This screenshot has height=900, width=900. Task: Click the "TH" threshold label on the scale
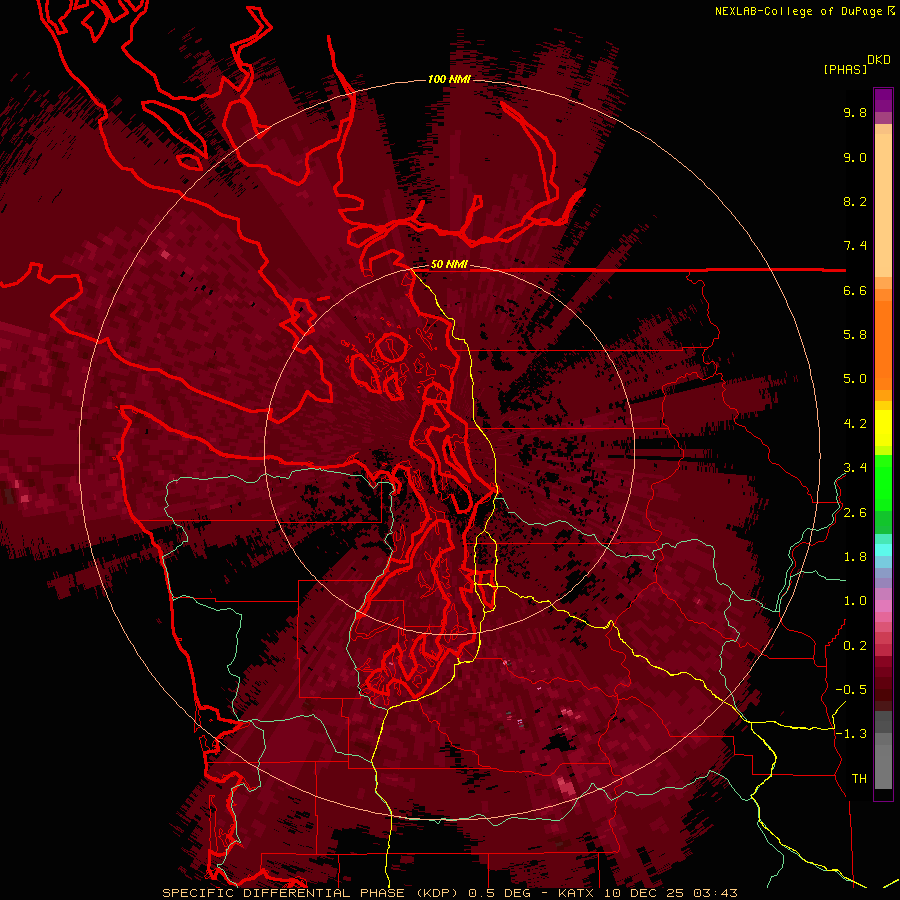tap(859, 779)
